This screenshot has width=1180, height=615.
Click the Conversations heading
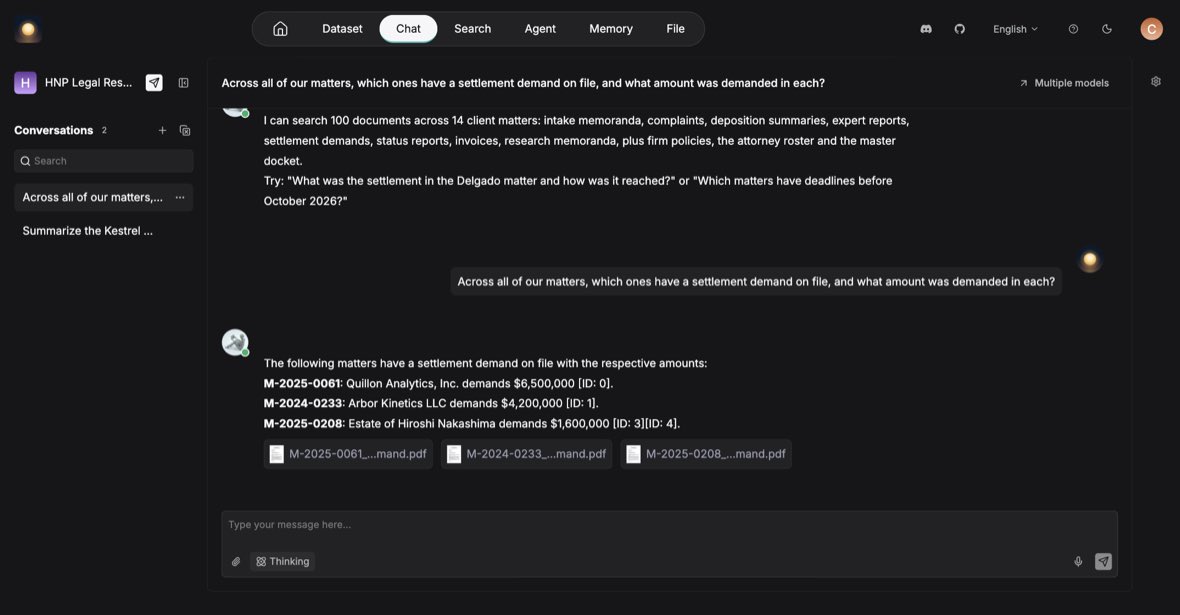(53, 130)
